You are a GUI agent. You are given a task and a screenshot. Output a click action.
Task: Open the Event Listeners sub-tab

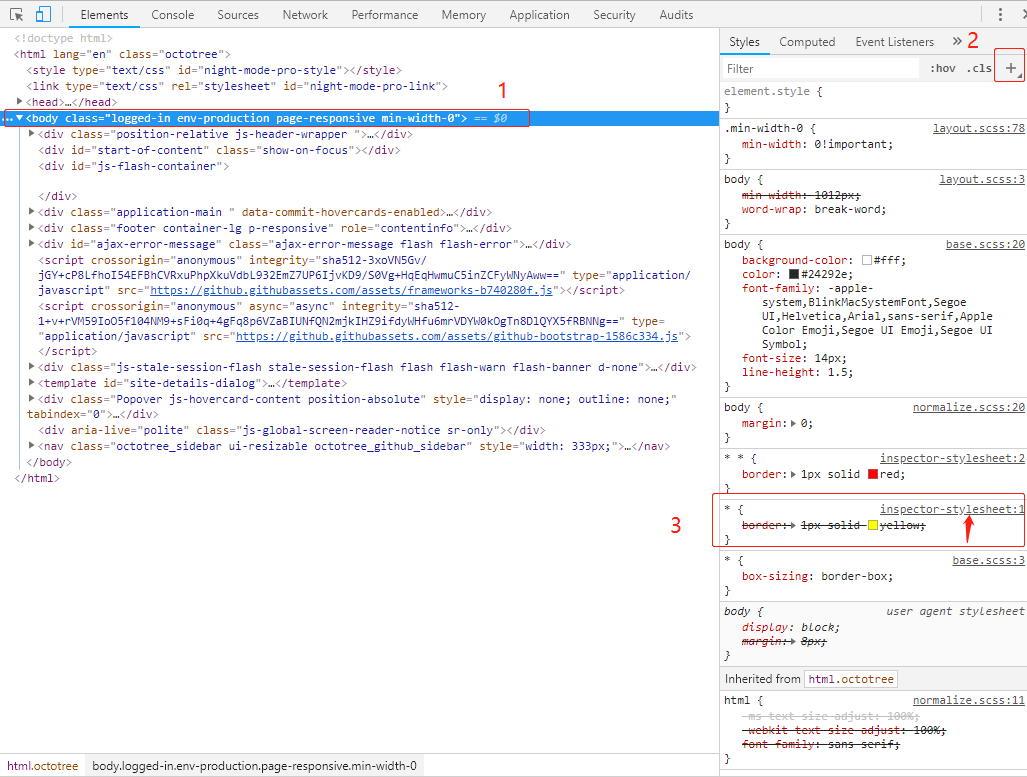(x=894, y=42)
